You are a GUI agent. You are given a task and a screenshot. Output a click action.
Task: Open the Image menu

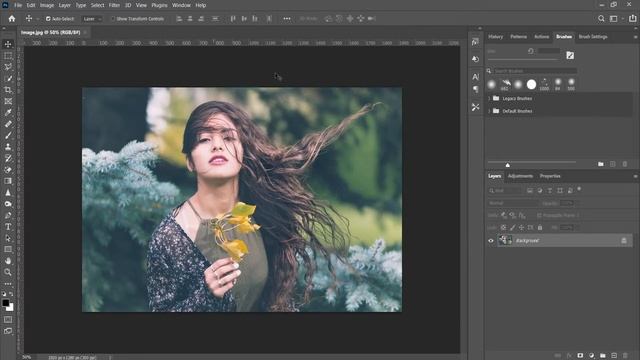(47, 5)
